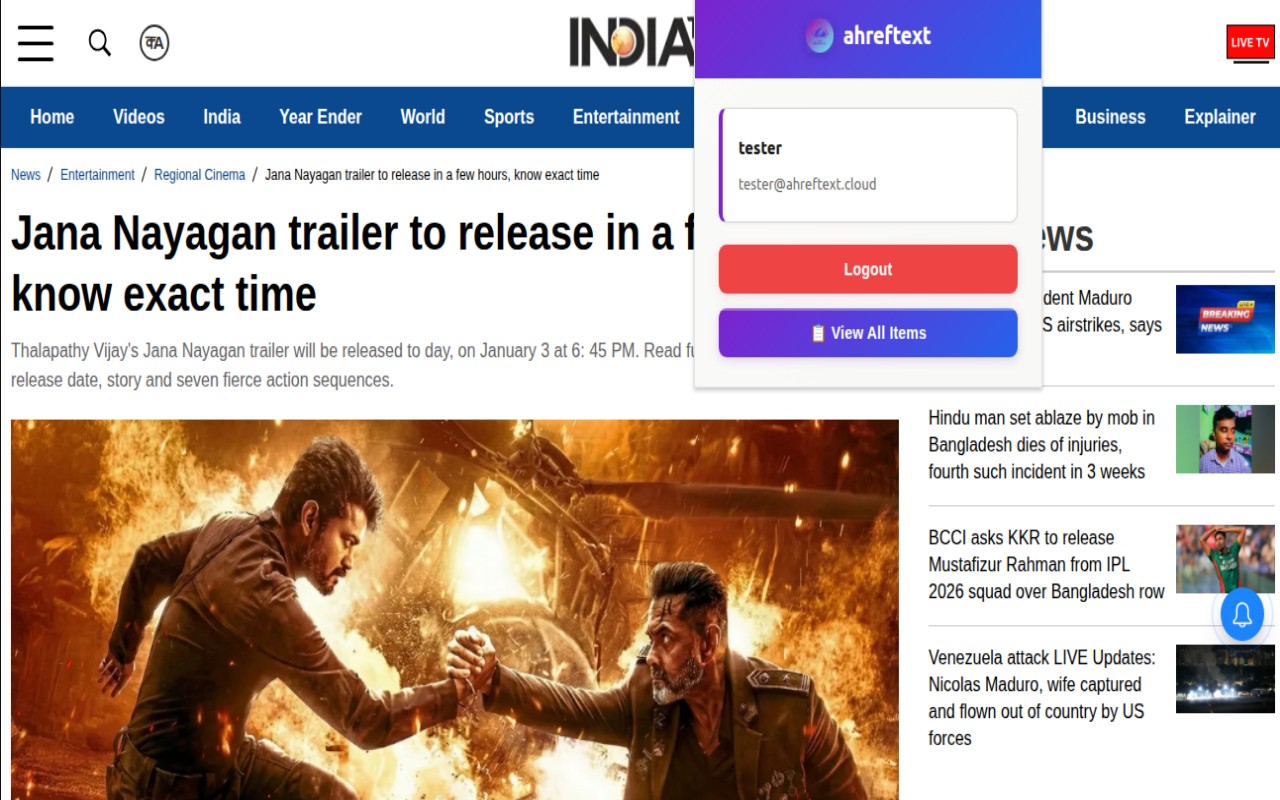This screenshot has height=800, width=1280.
Task: Go to the Sports section
Action: [x=509, y=117]
